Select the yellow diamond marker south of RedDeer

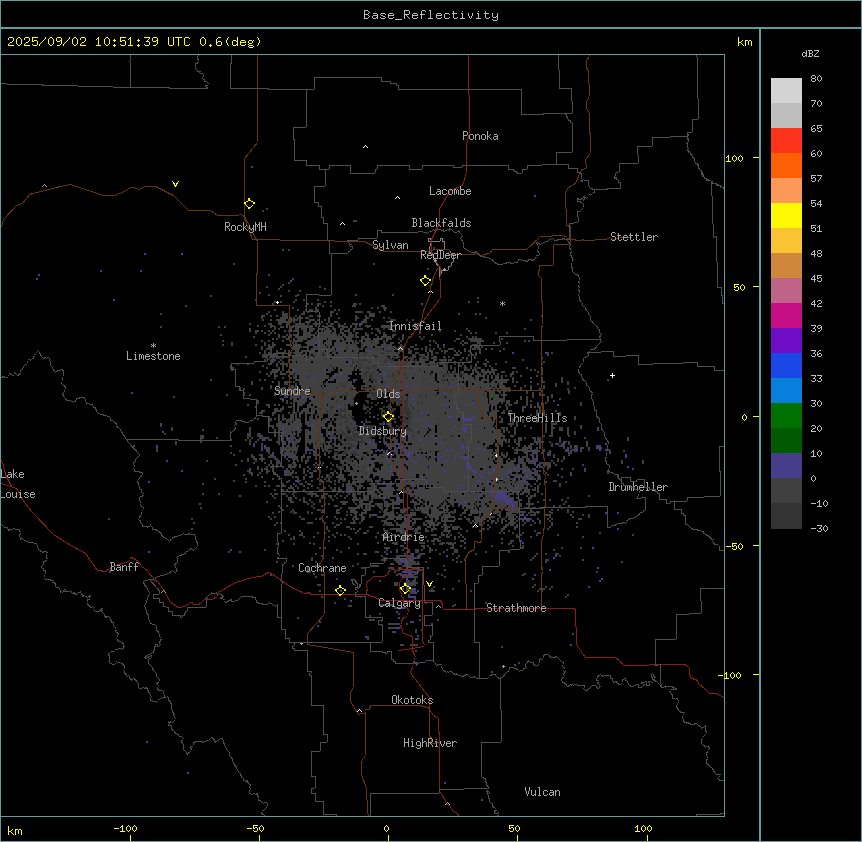click(426, 281)
